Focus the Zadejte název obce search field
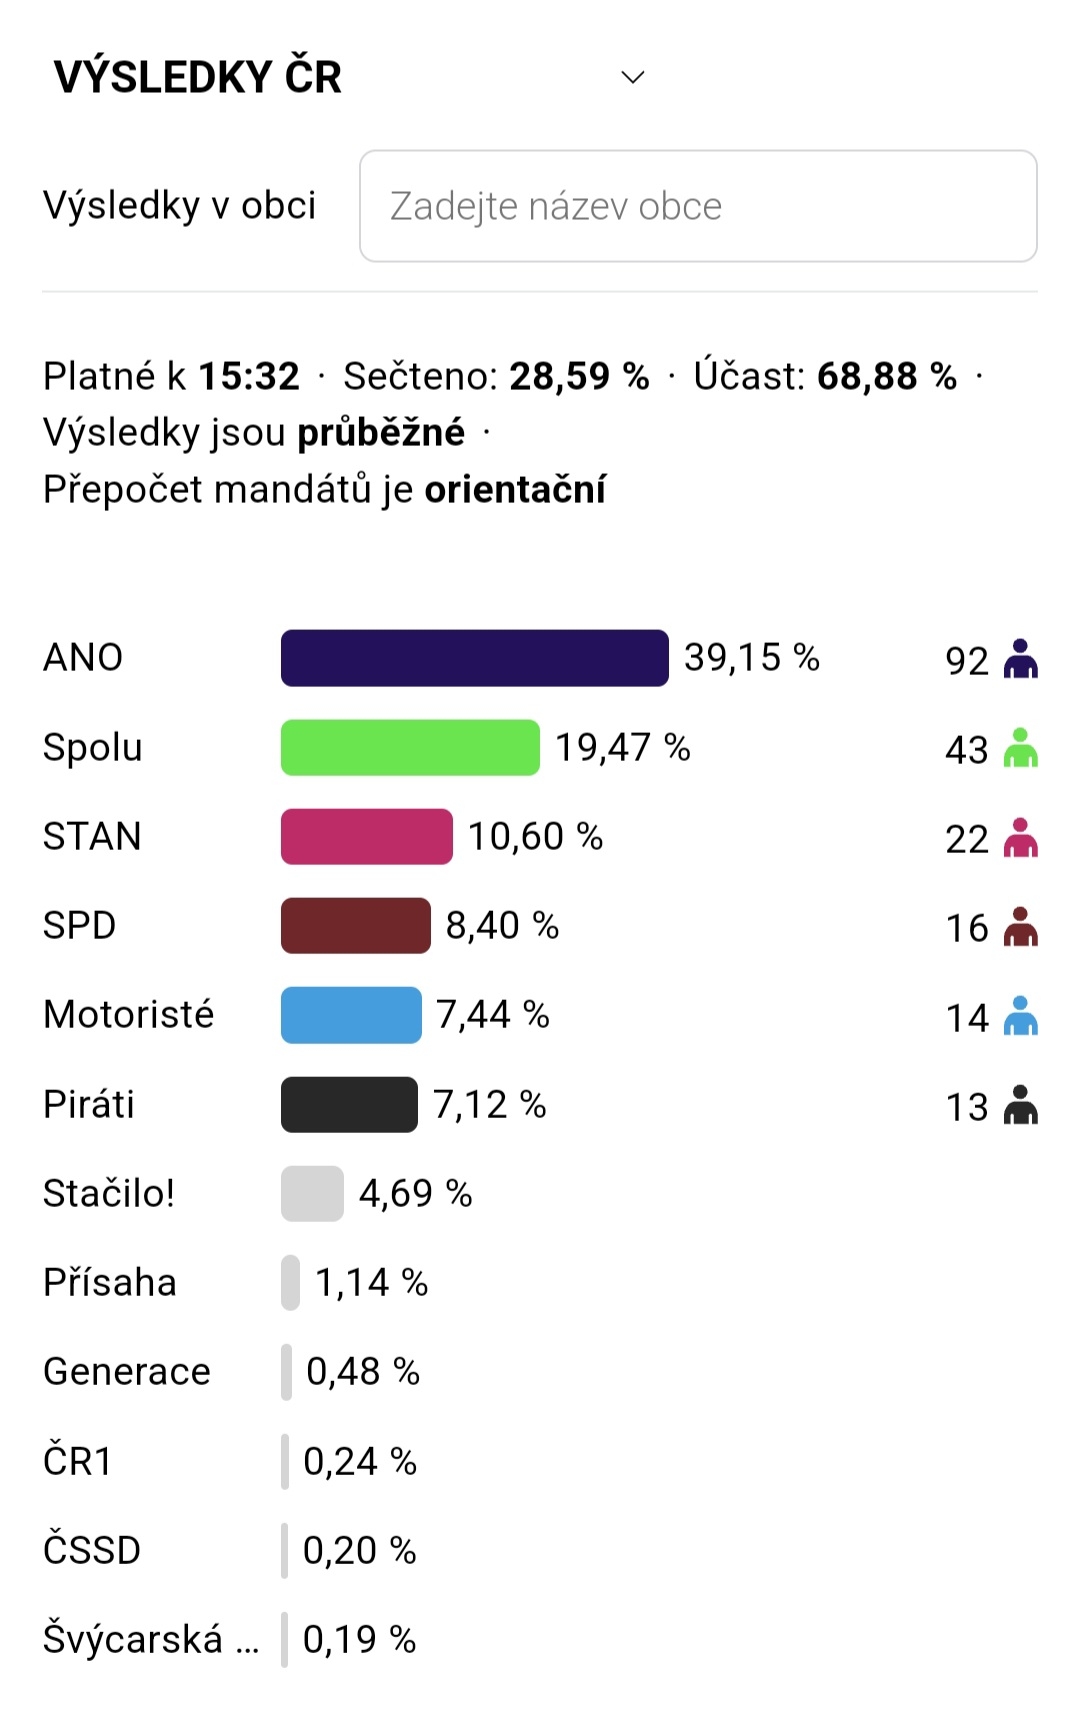1080x1728 pixels. 698,206
